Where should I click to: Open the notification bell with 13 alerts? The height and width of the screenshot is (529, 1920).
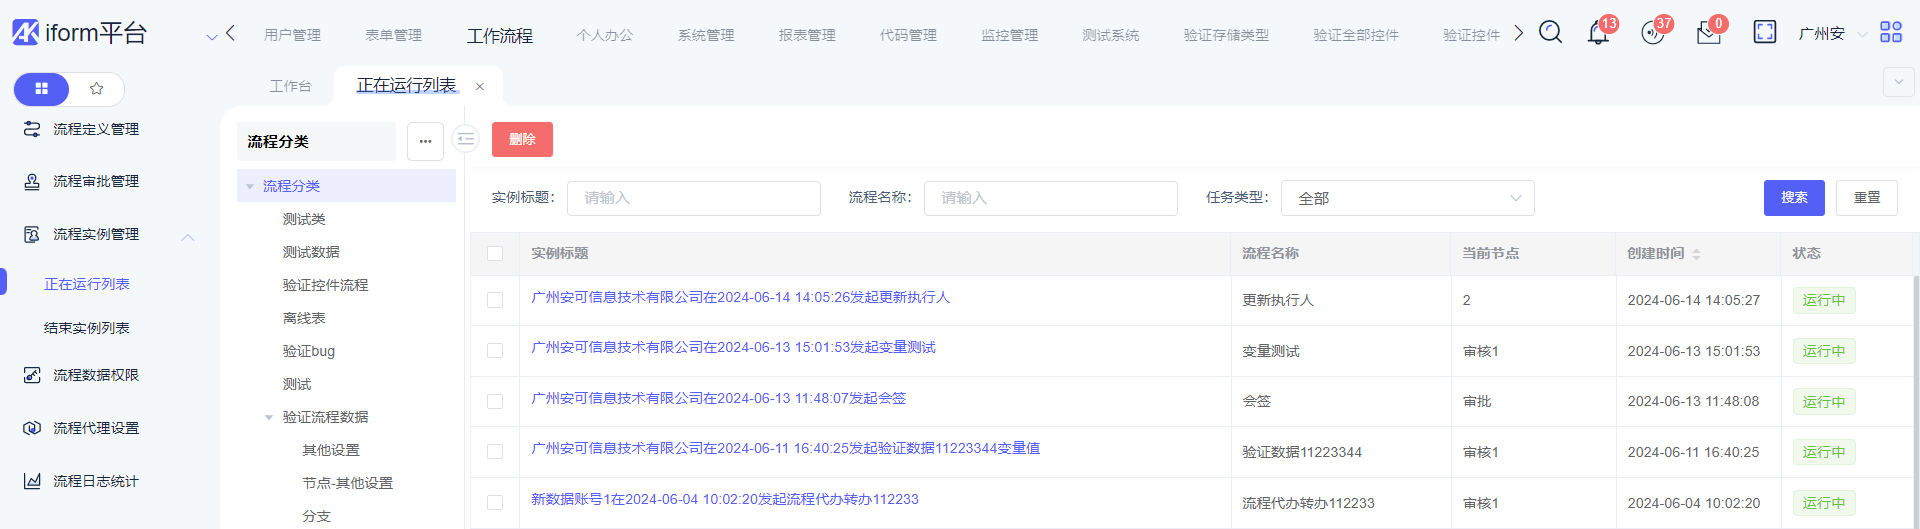click(x=1598, y=34)
